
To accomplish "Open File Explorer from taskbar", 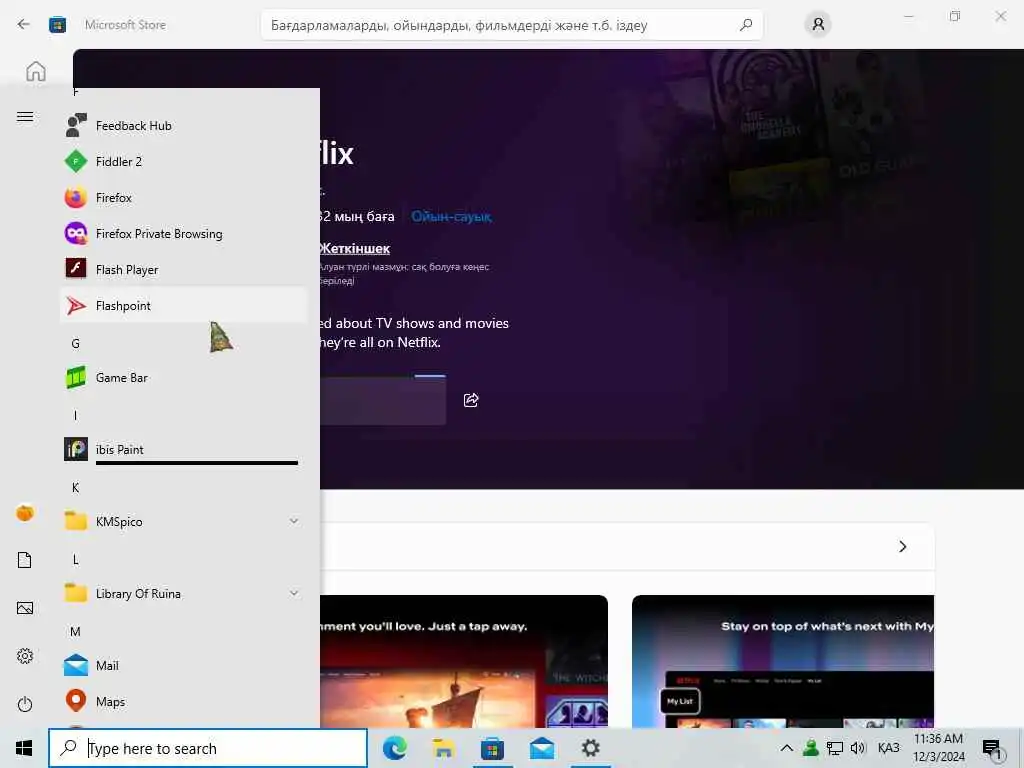I will (443, 748).
